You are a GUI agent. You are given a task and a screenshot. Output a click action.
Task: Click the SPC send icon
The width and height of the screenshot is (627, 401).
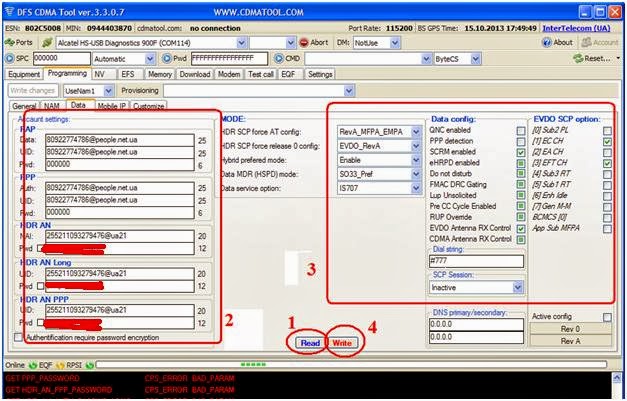click(10, 58)
